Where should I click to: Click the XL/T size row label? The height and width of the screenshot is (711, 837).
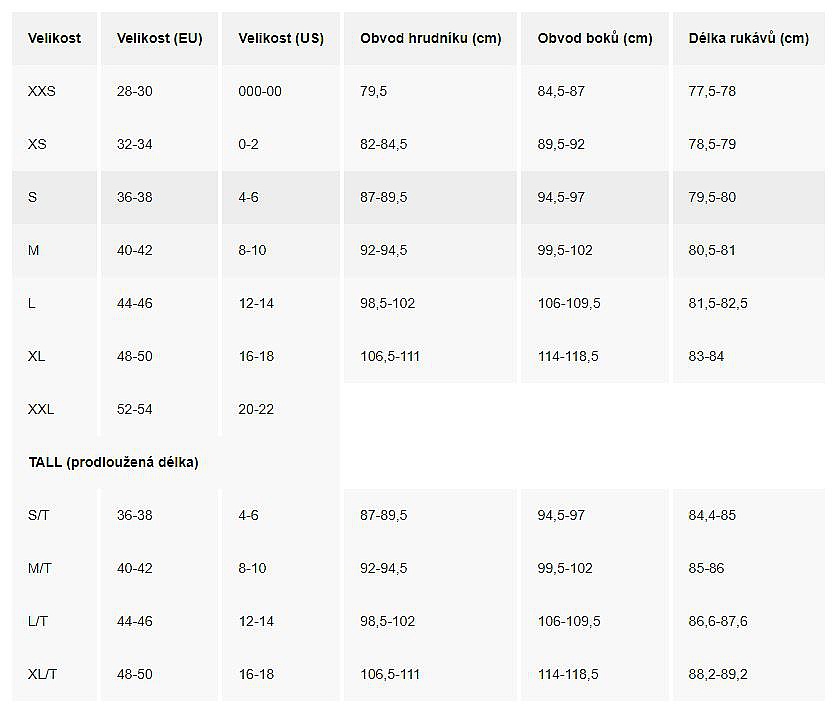pos(43,674)
